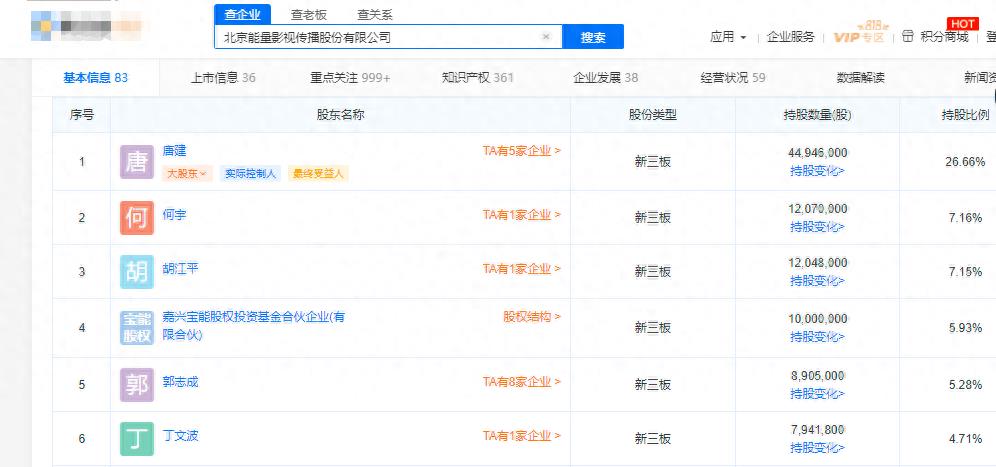Click the 持股数量(股) column header
Screen dimensions: 996x467
point(818,115)
